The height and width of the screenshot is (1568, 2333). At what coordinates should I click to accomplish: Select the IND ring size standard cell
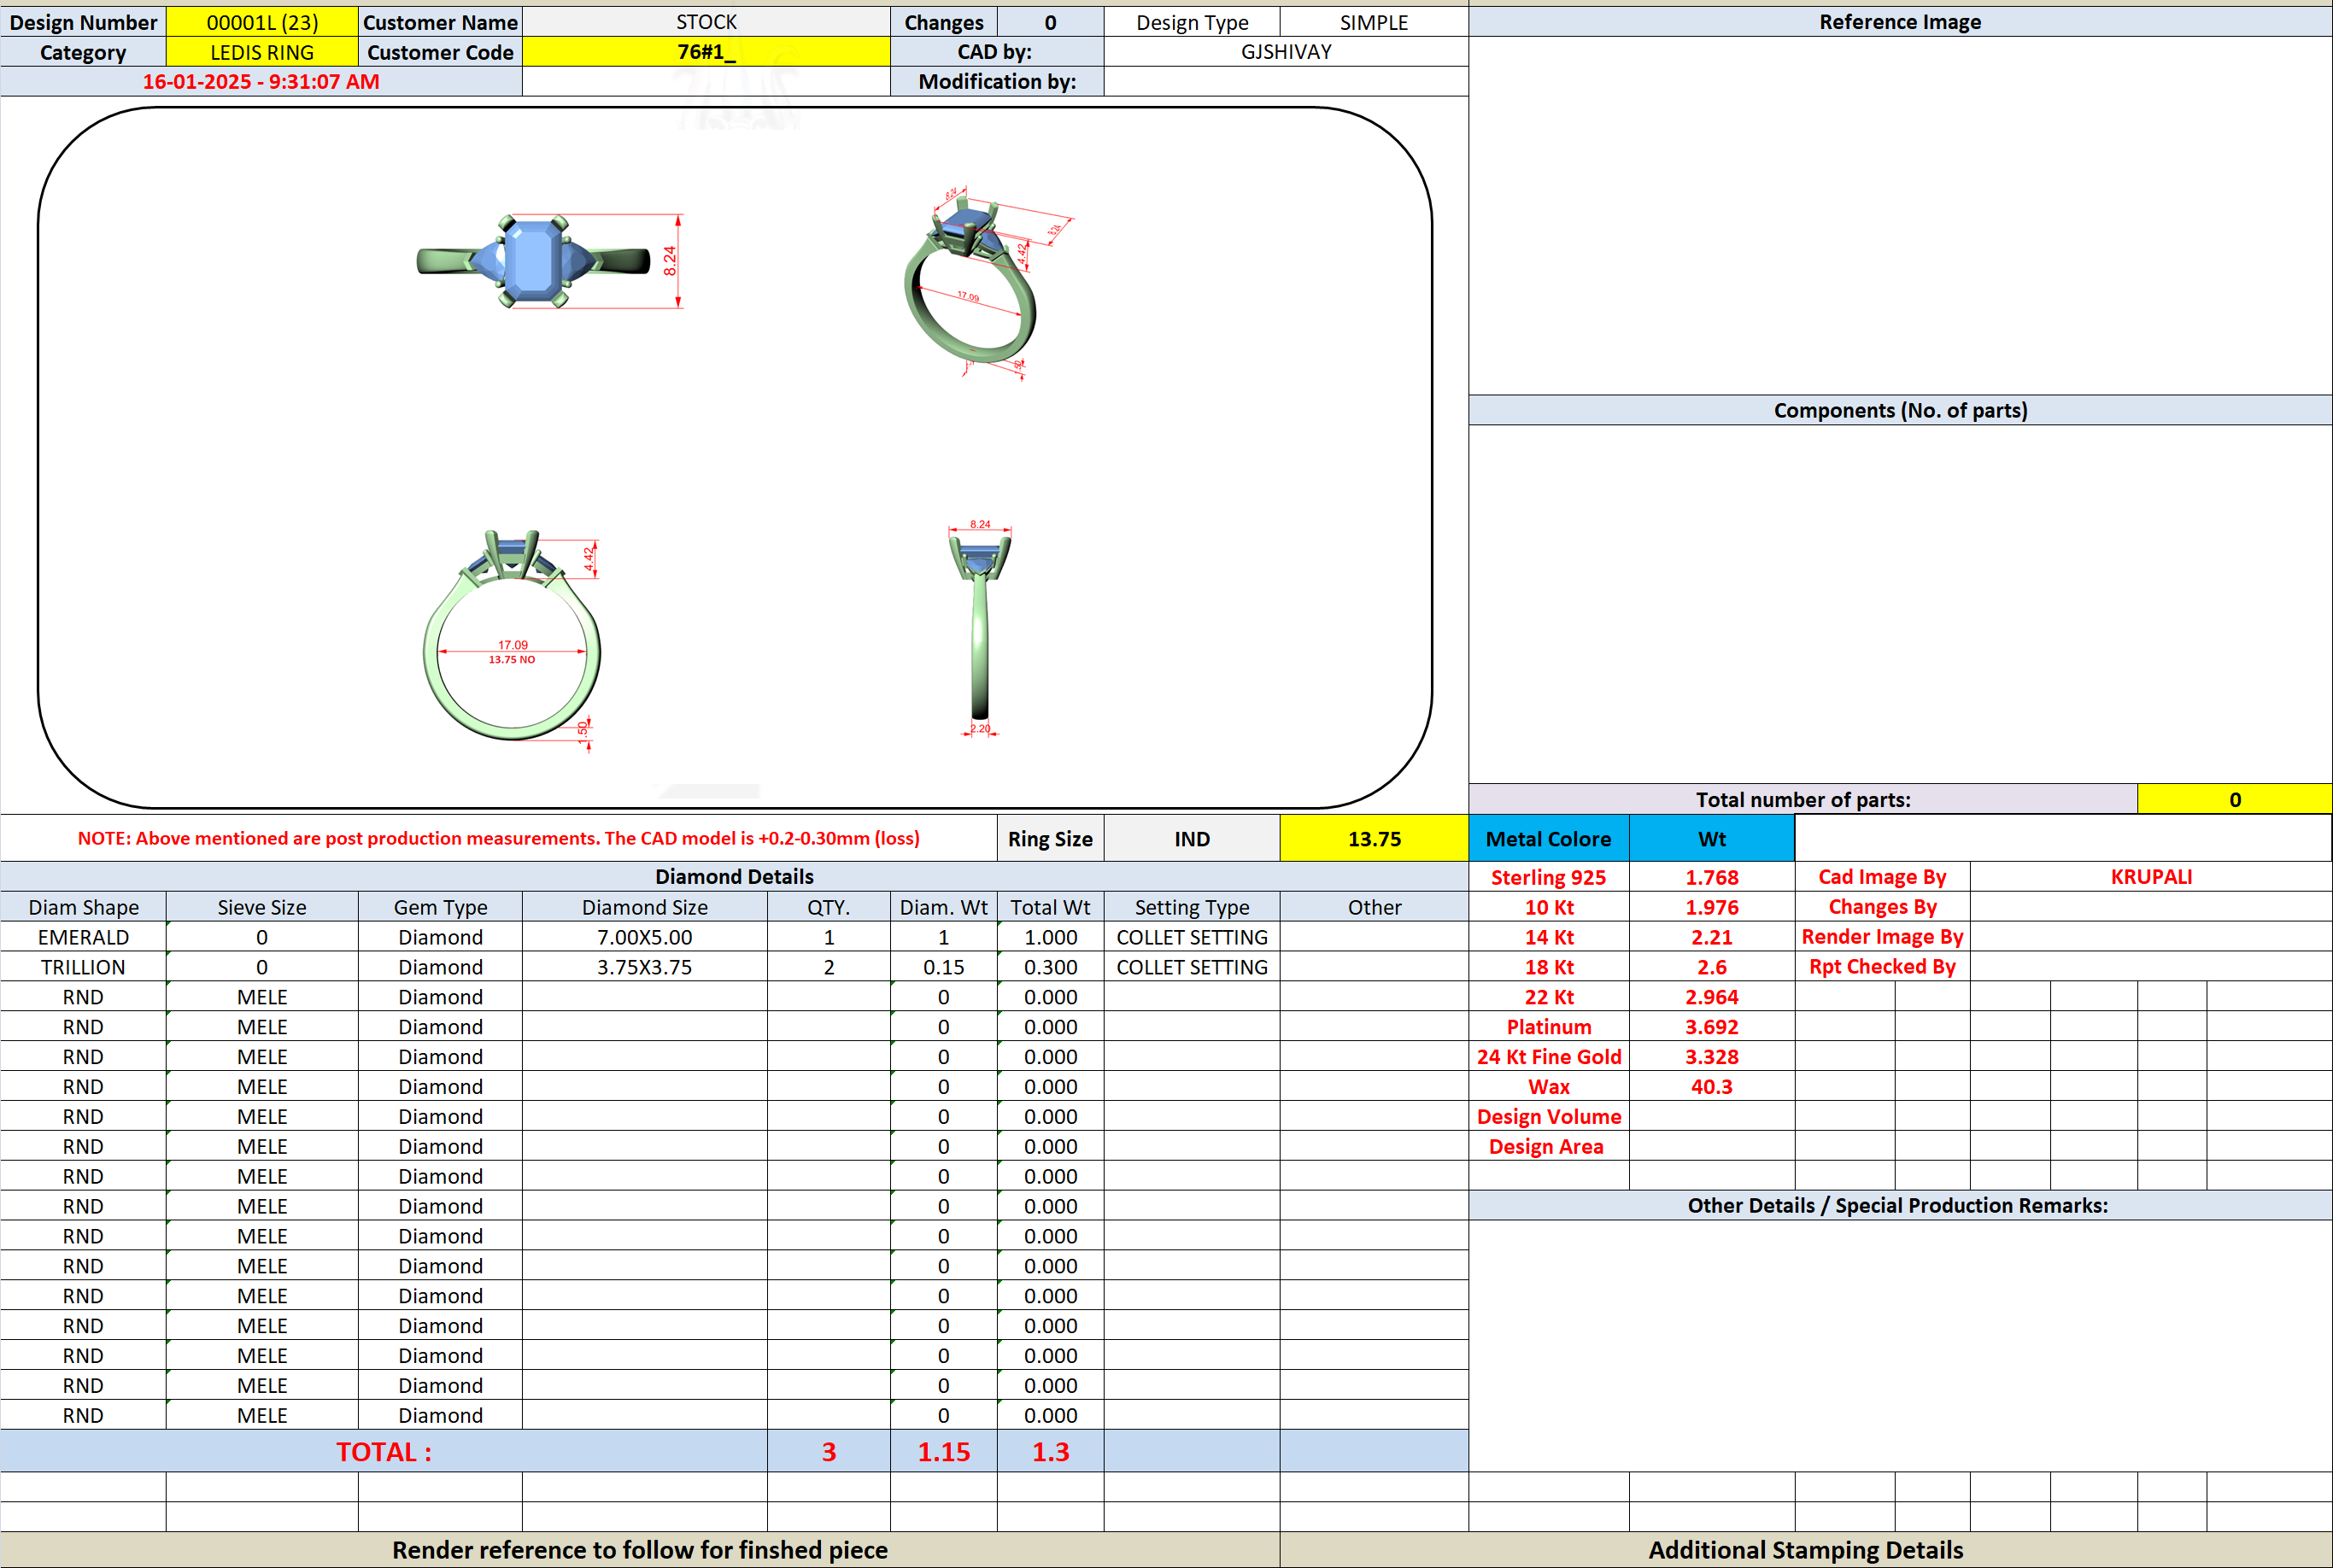[1192, 839]
